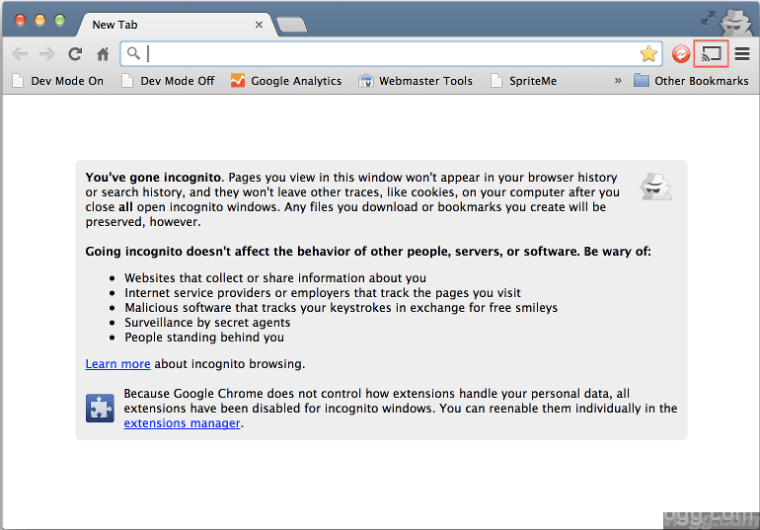Open a new tab with the blank tab button
The width and height of the screenshot is (760, 530).
coord(291,25)
